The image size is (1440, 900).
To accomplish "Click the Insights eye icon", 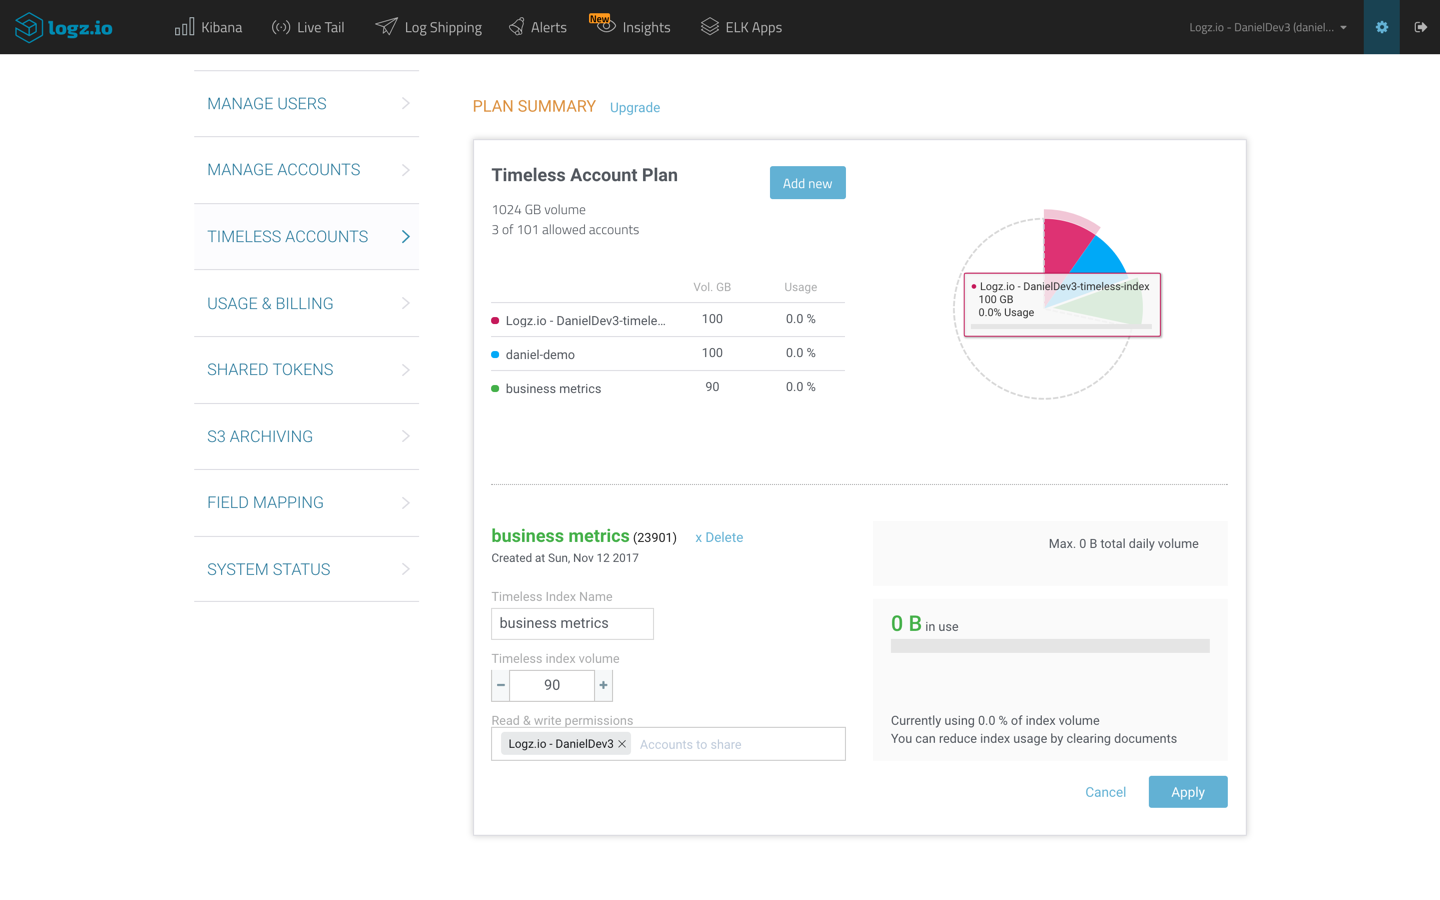I will coord(604,24).
